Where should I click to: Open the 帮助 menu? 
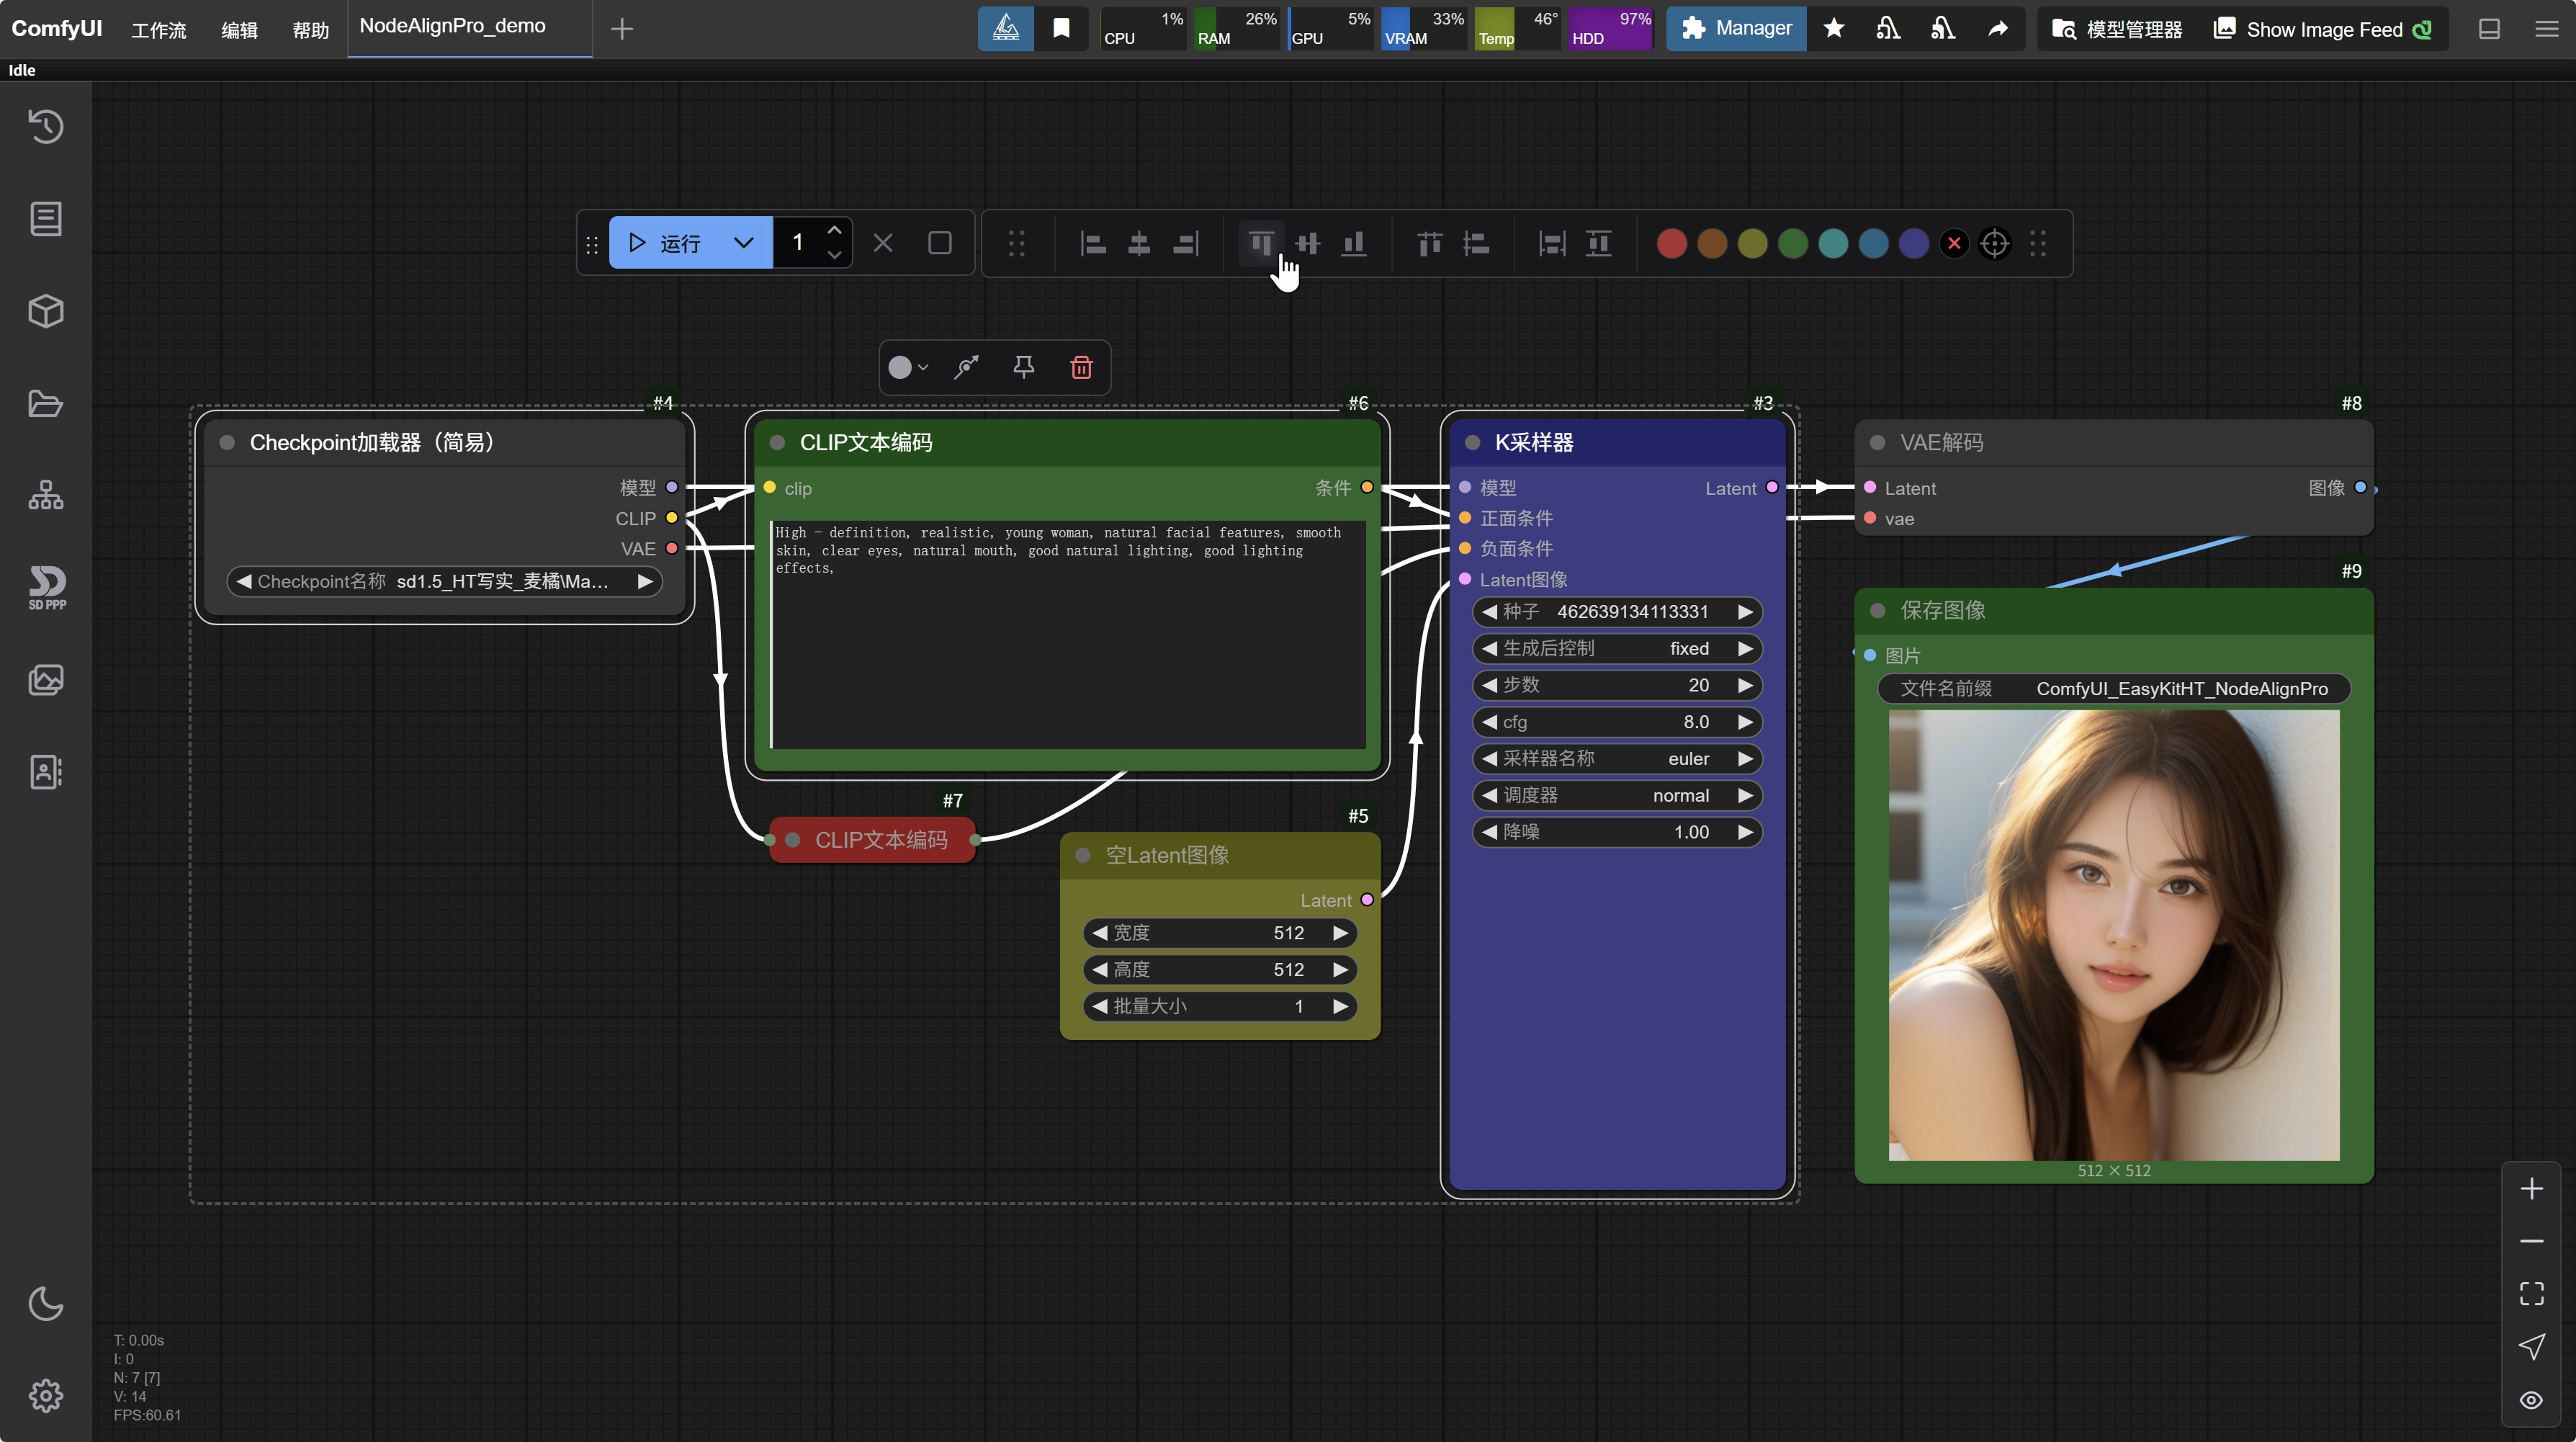point(310,30)
